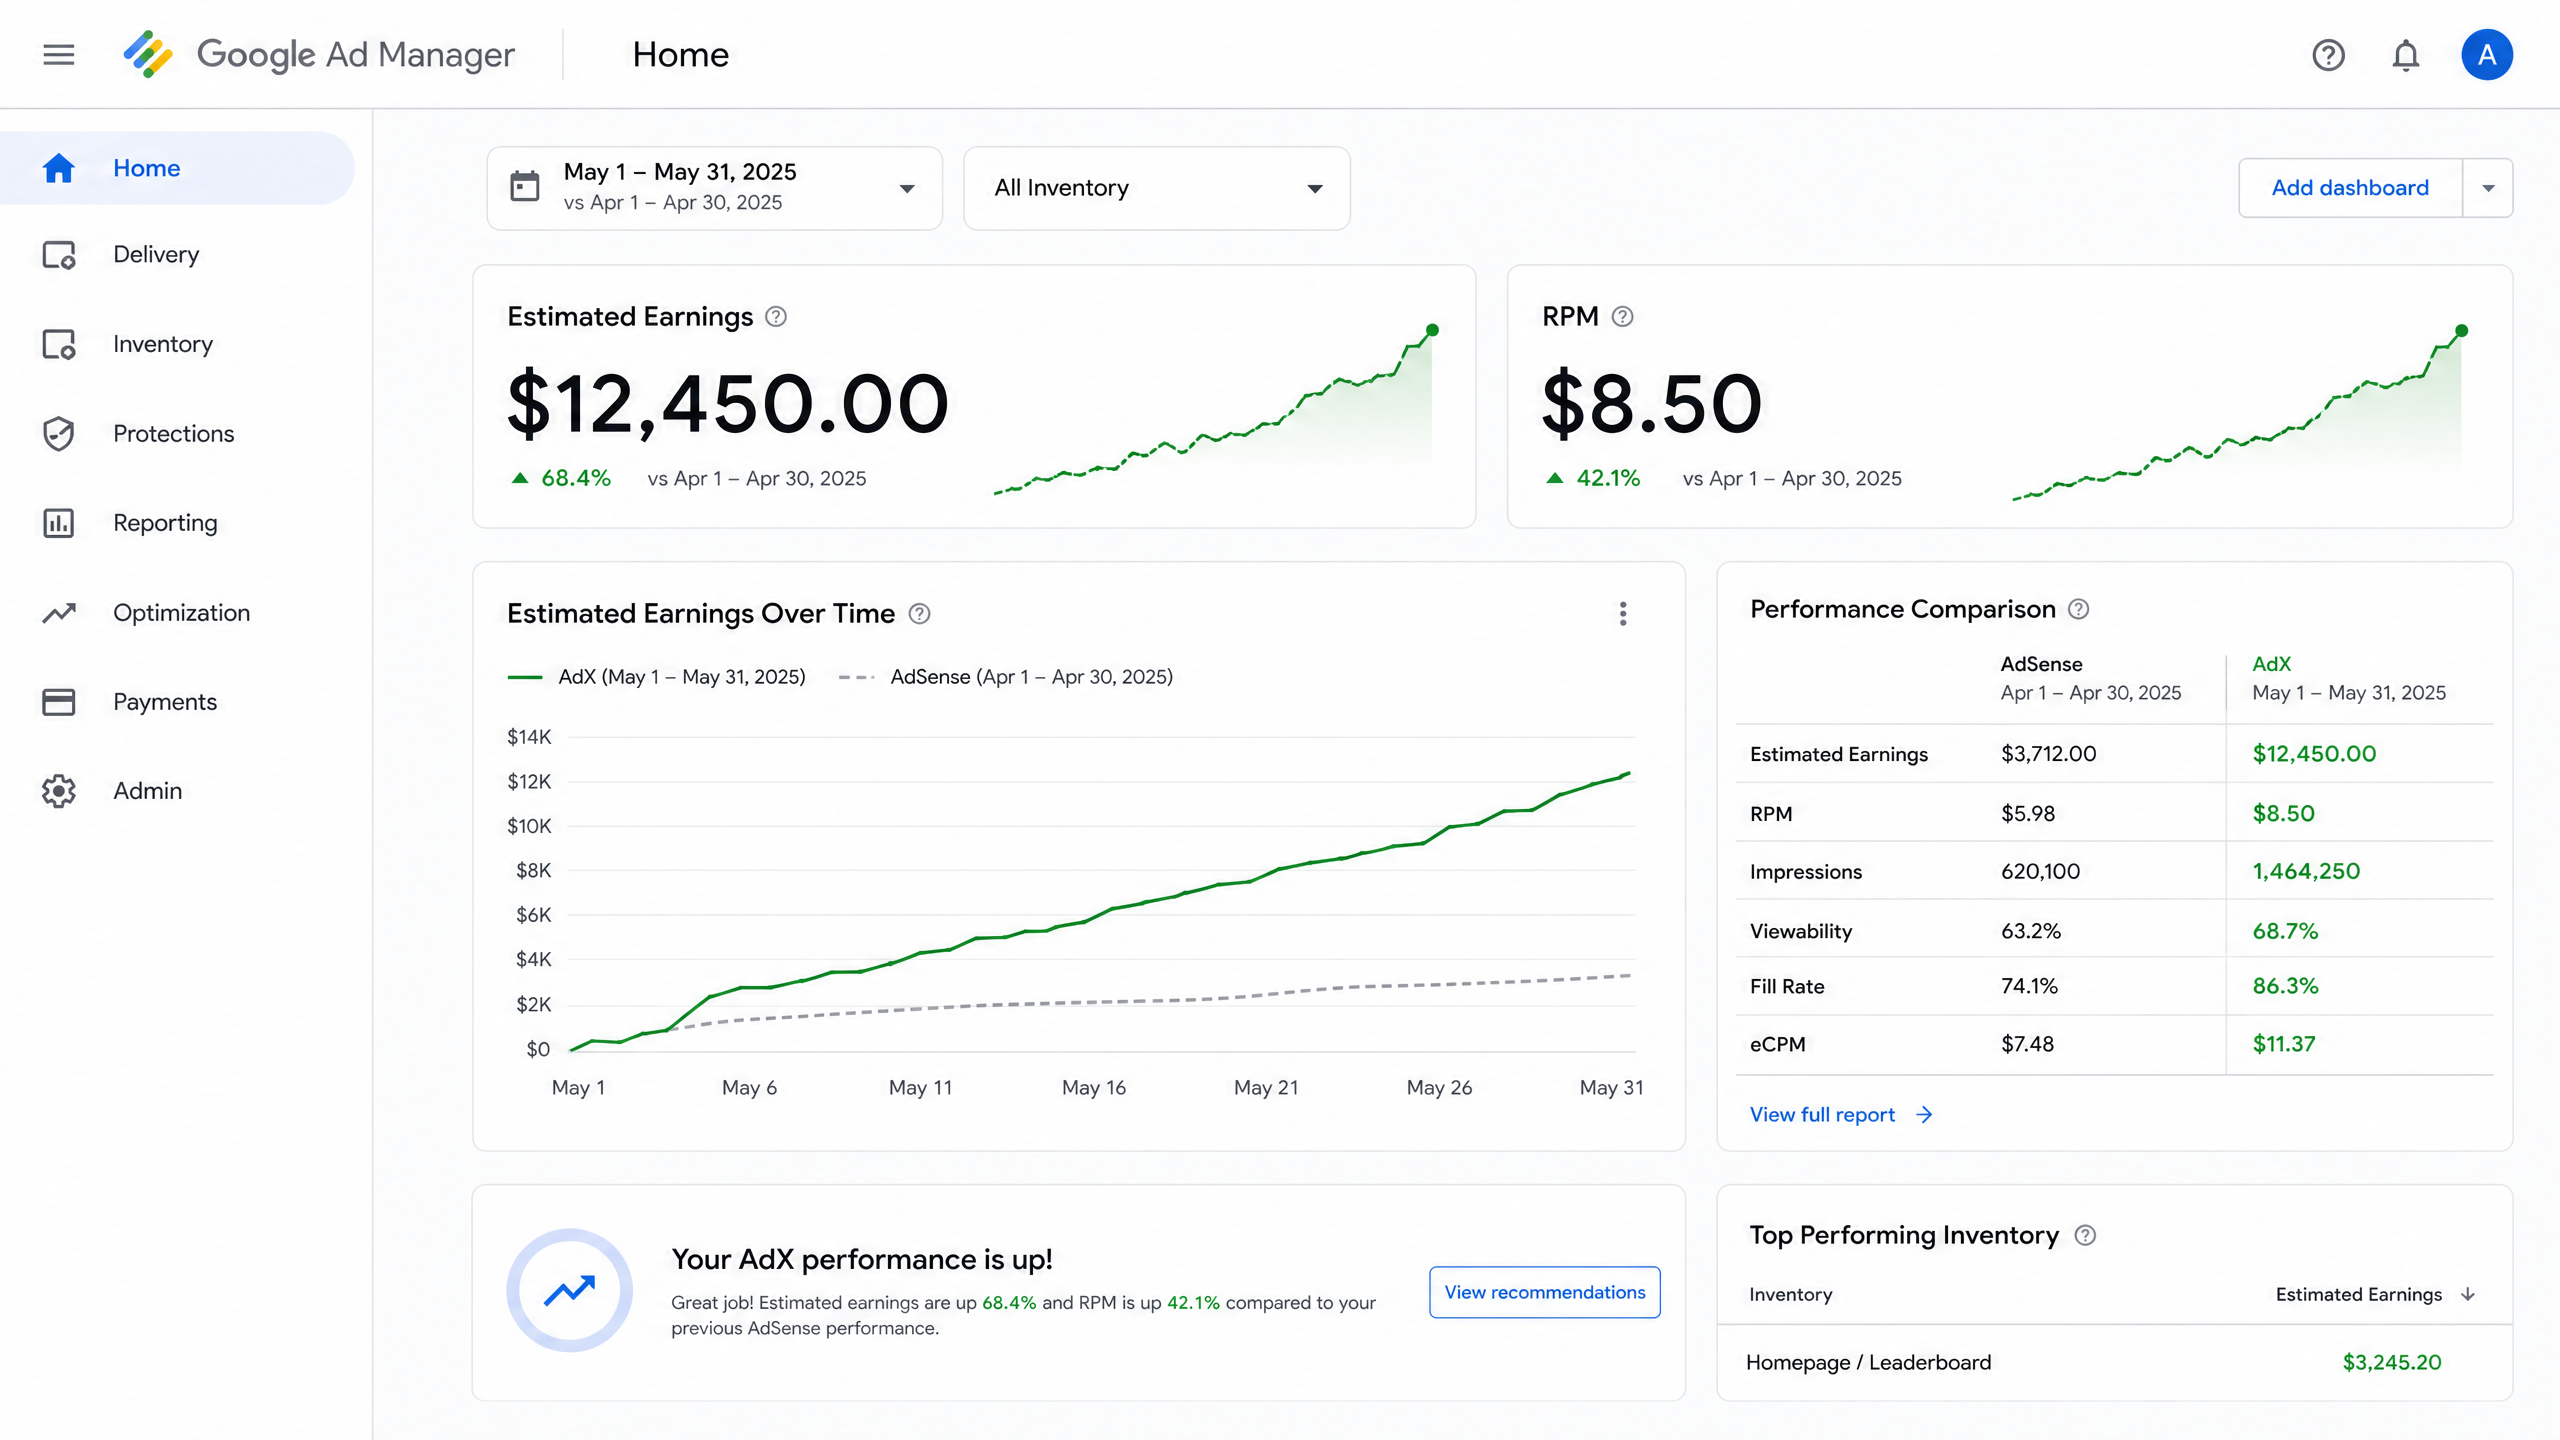Click the May 16 axis label

(x=1094, y=1088)
